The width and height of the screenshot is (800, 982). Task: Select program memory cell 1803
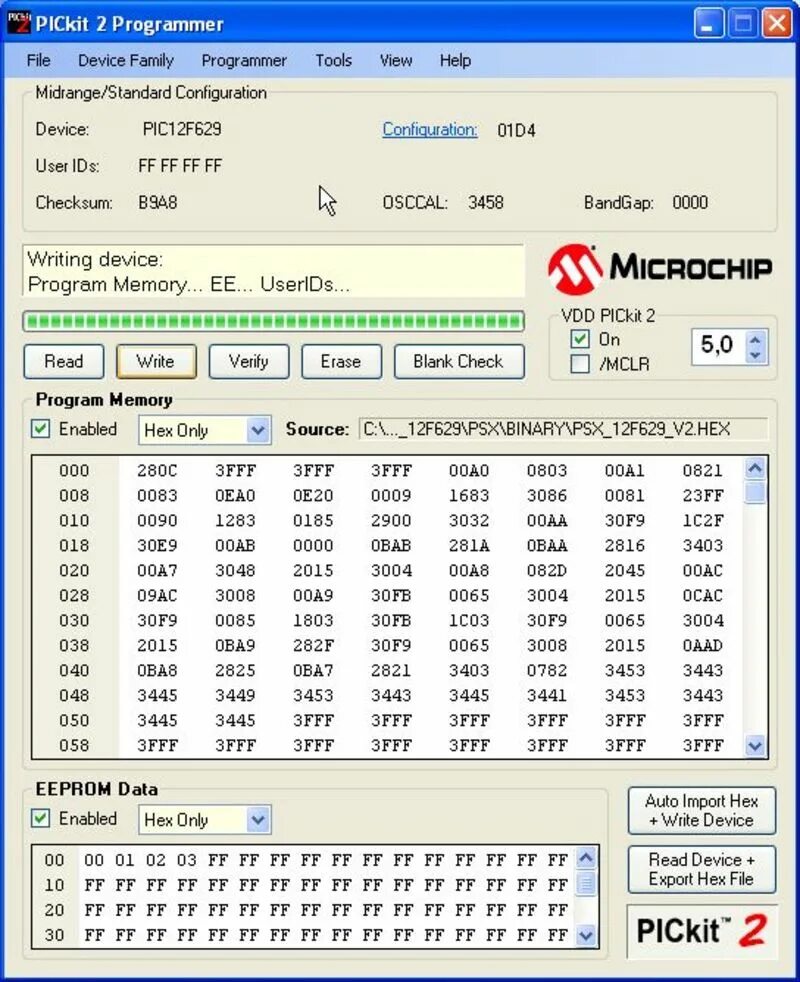pyautogui.click(x=313, y=621)
